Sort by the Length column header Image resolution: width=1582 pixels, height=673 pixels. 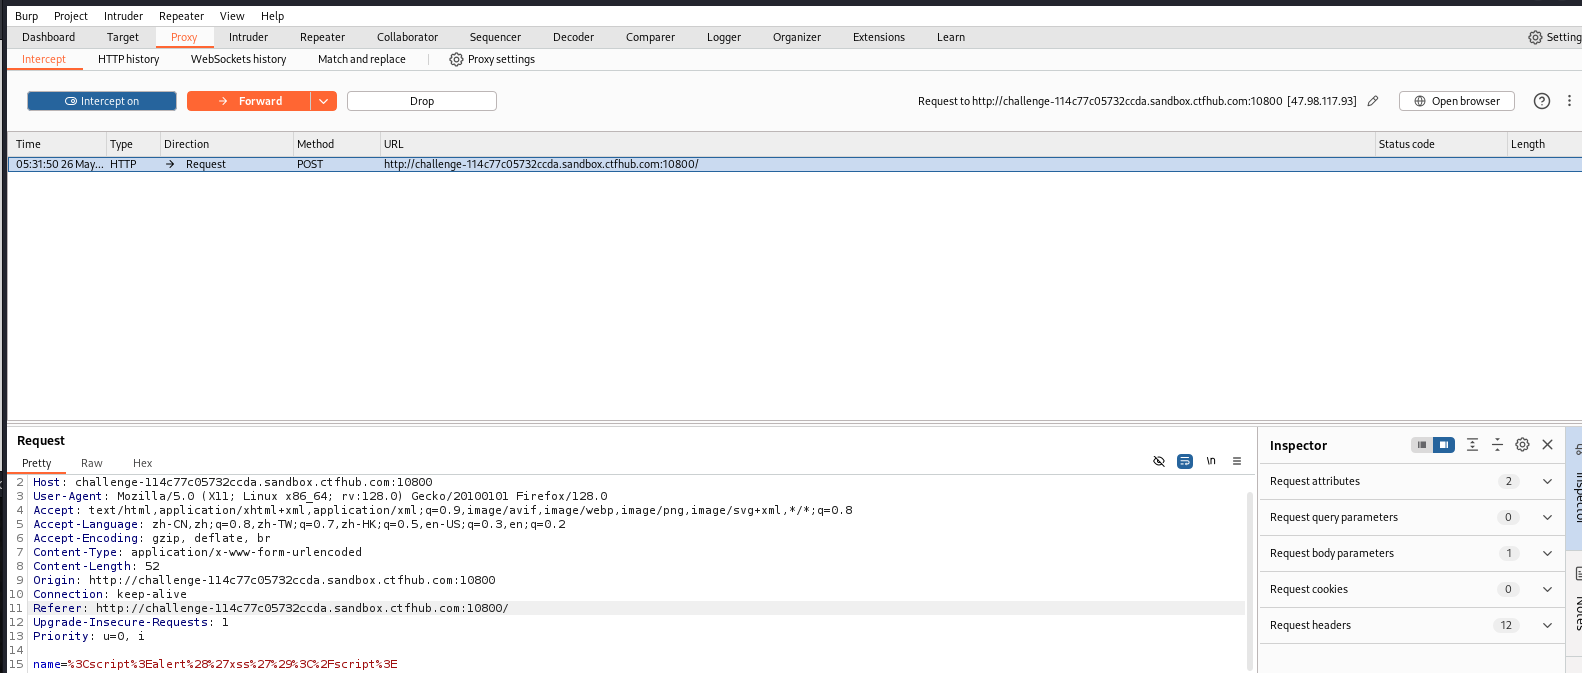tap(1544, 144)
